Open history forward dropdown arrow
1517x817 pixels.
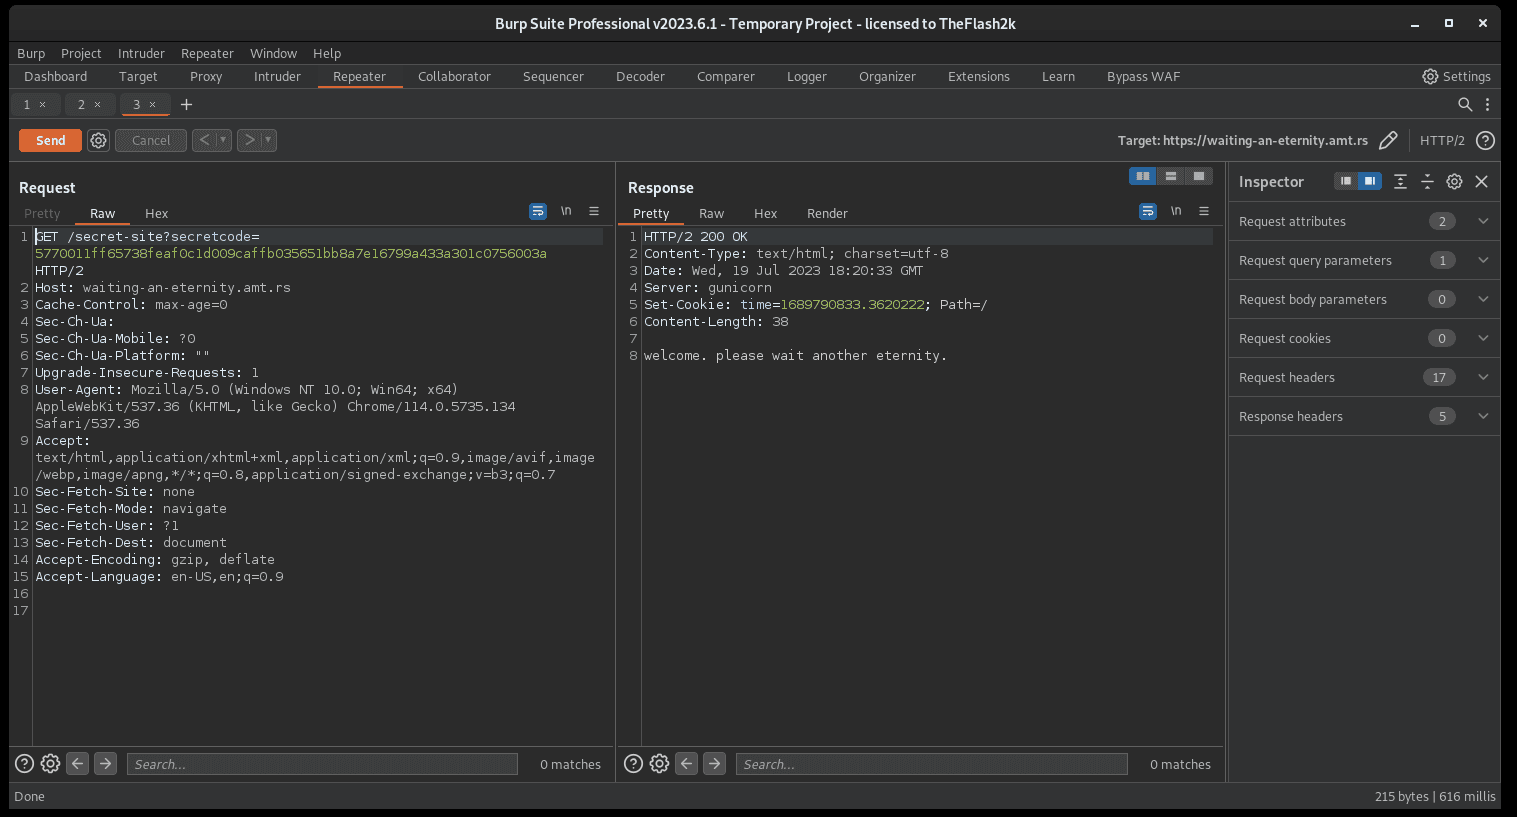(x=268, y=140)
